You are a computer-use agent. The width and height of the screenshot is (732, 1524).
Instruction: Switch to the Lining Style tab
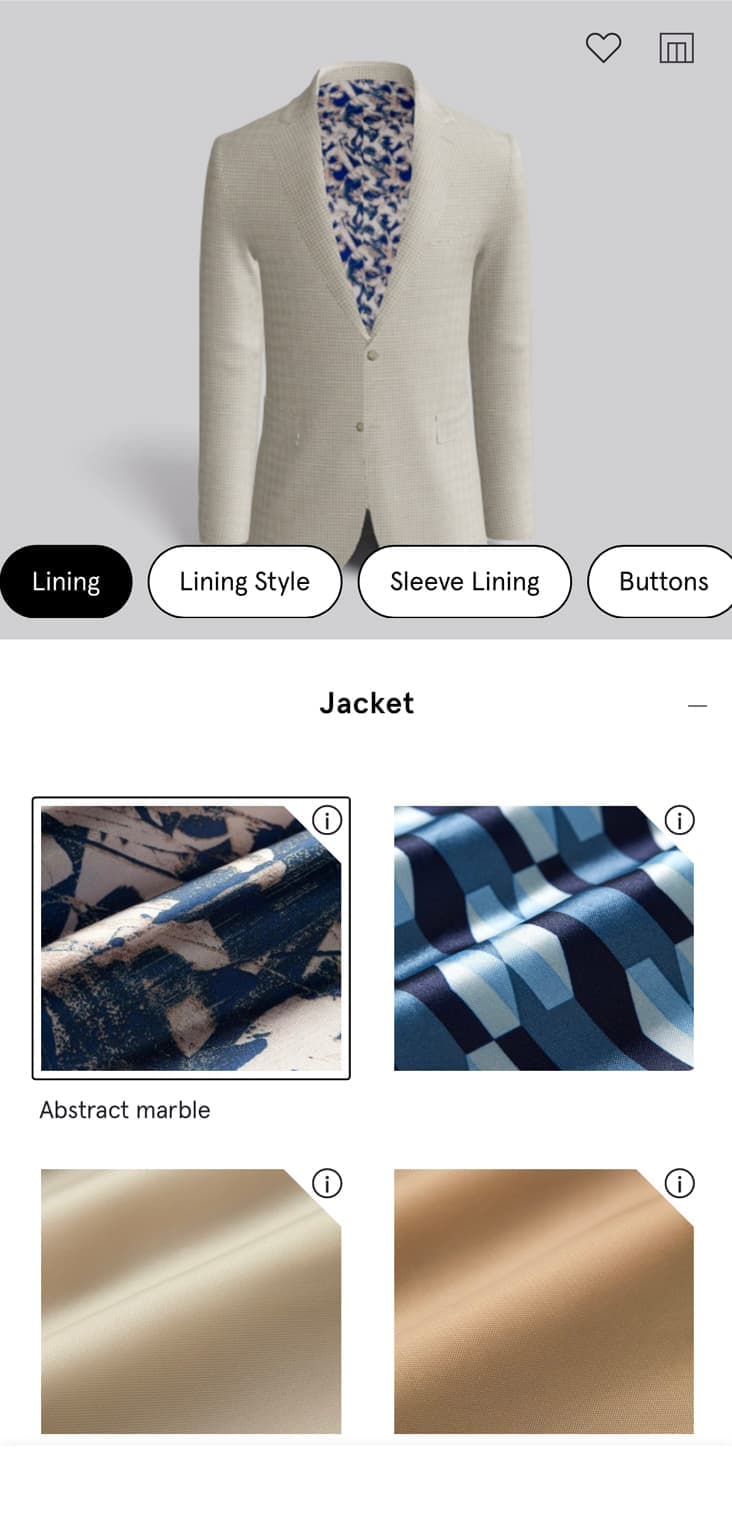click(245, 581)
